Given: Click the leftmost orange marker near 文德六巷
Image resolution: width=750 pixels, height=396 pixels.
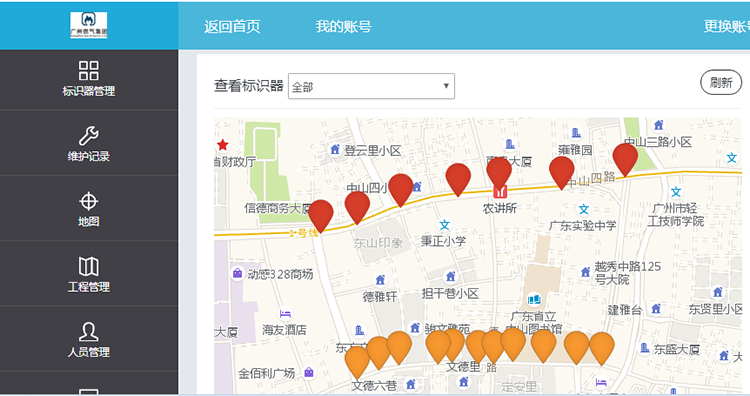Looking at the screenshot, I should coord(357,362).
